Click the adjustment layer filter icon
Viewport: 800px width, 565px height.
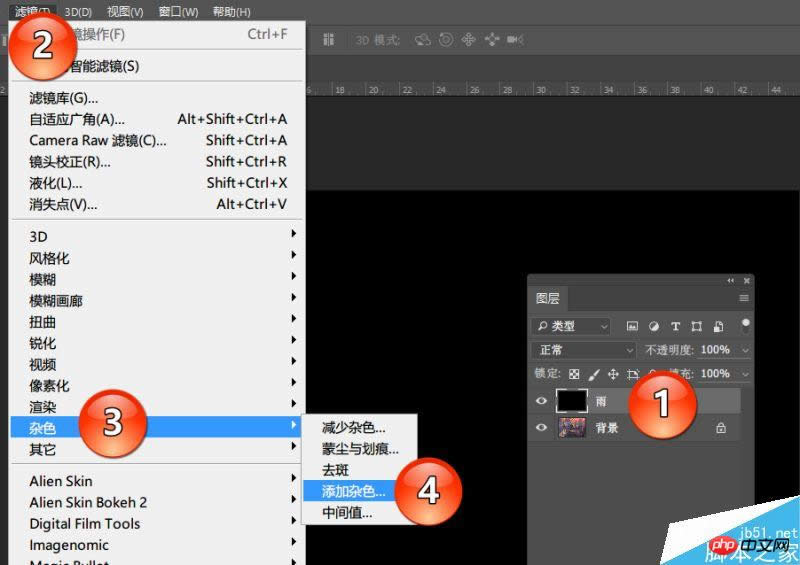click(654, 326)
